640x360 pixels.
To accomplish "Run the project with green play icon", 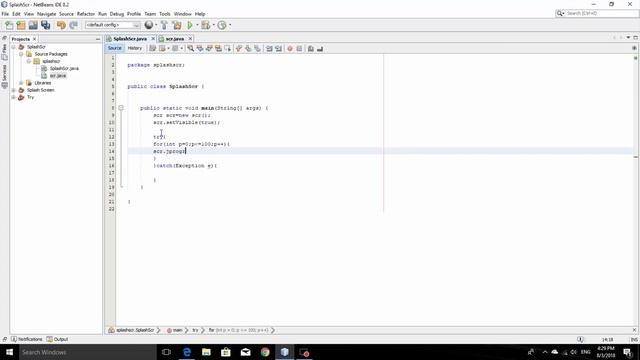I will tap(190, 25).
